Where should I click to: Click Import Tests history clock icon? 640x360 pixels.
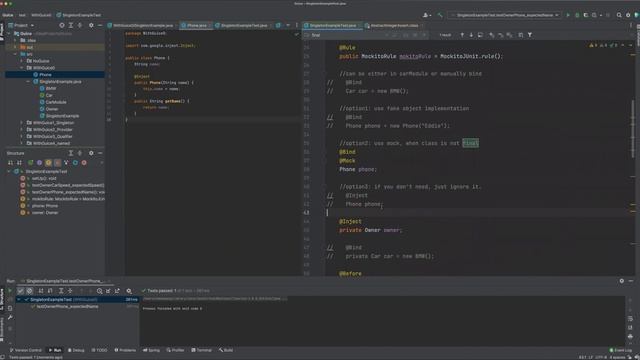(99, 291)
